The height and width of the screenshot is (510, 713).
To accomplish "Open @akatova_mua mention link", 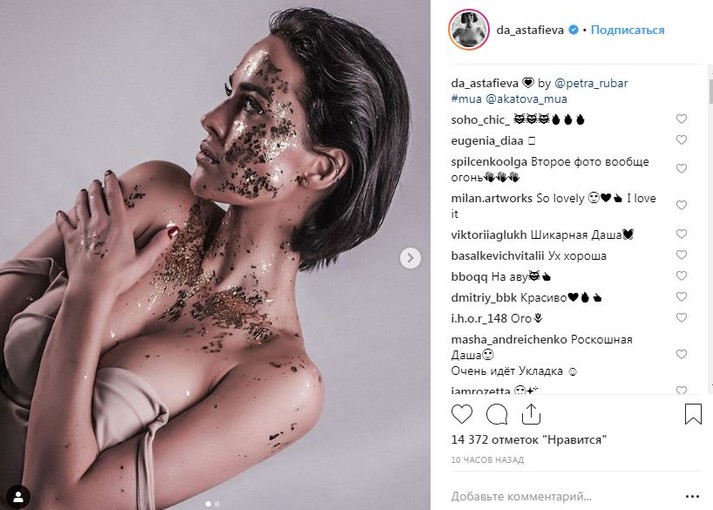I will pos(527,99).
